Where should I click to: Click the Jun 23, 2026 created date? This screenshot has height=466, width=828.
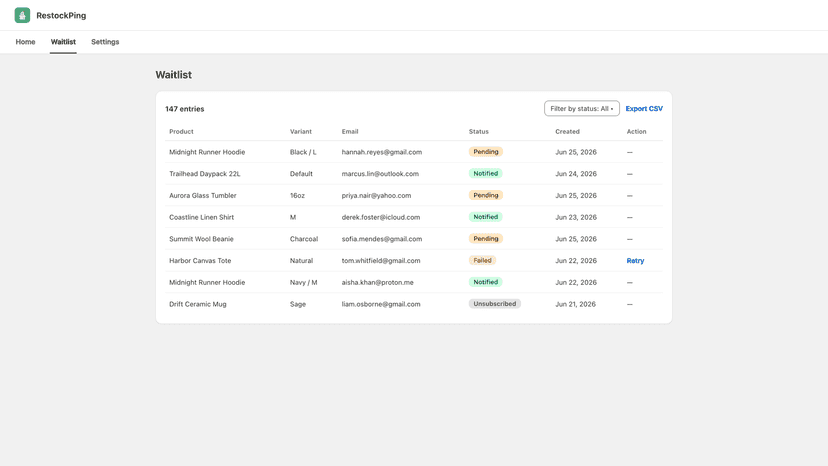[576, 217]
